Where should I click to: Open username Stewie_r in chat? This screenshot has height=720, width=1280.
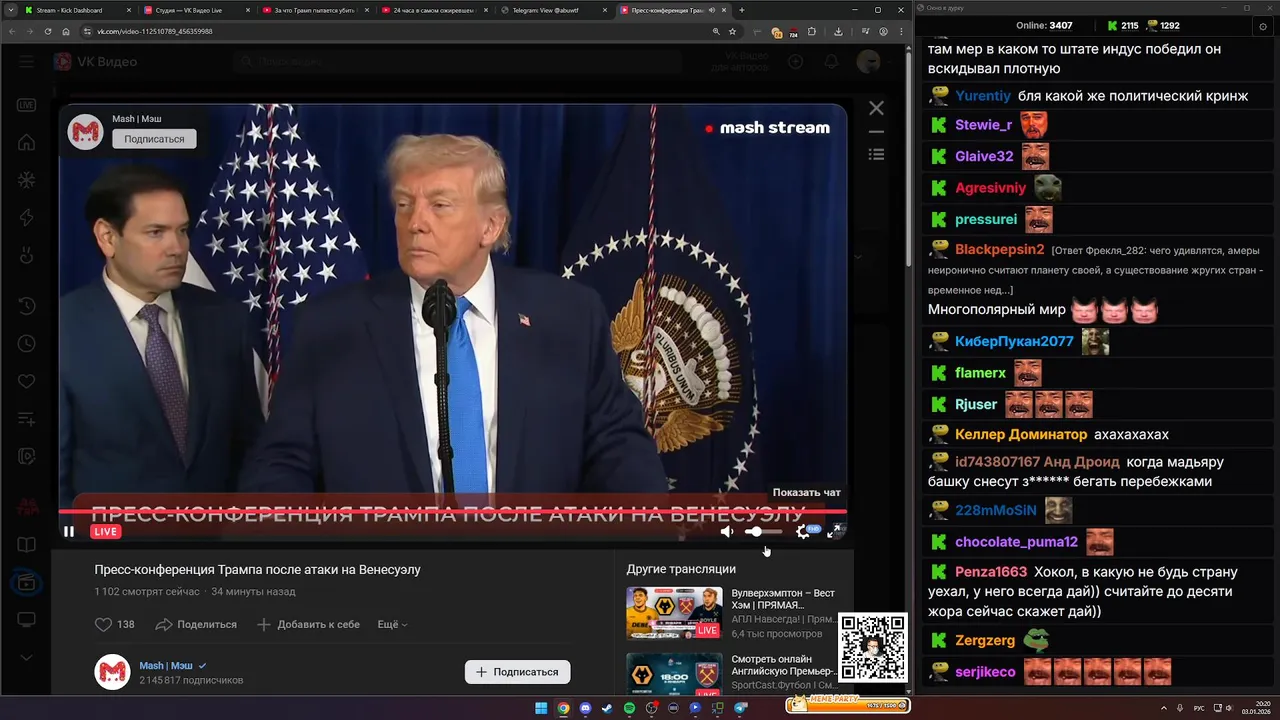pyautogui.click(x=983, y=125)
